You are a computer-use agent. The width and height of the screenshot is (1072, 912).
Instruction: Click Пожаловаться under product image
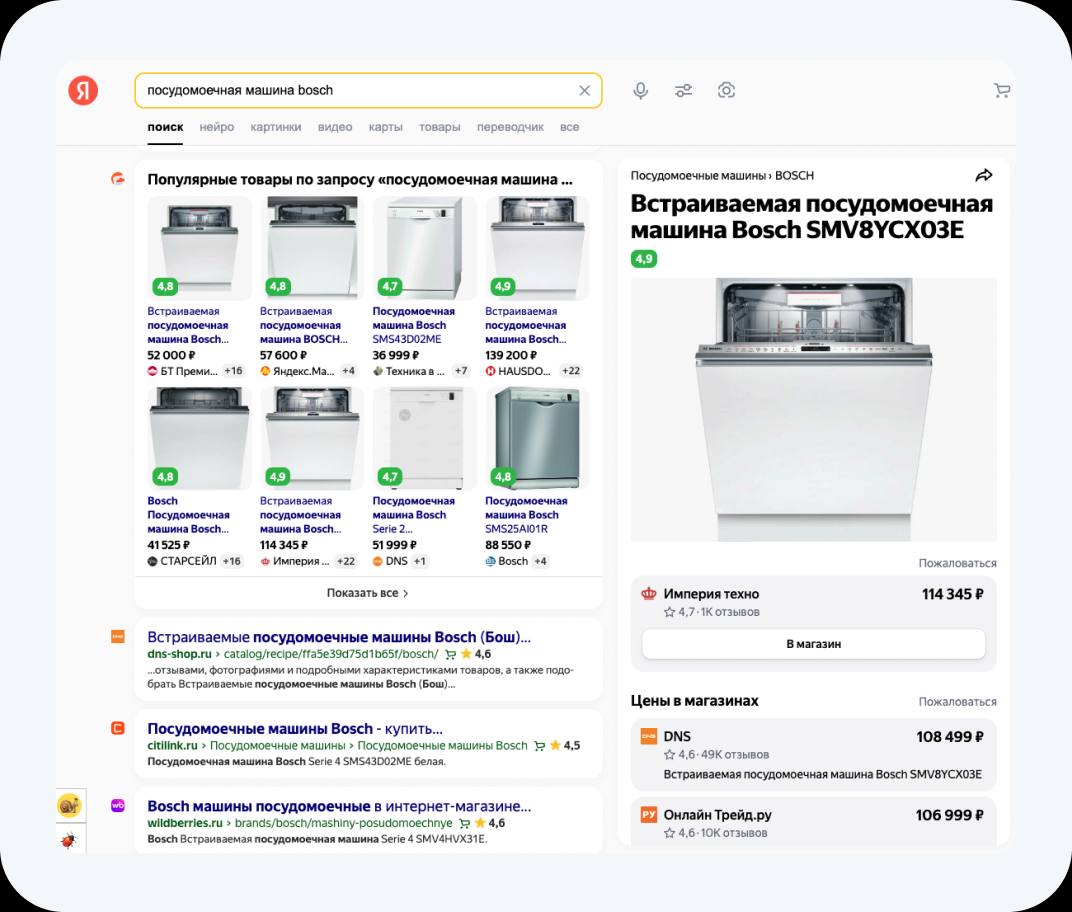[x=957, y=563]
